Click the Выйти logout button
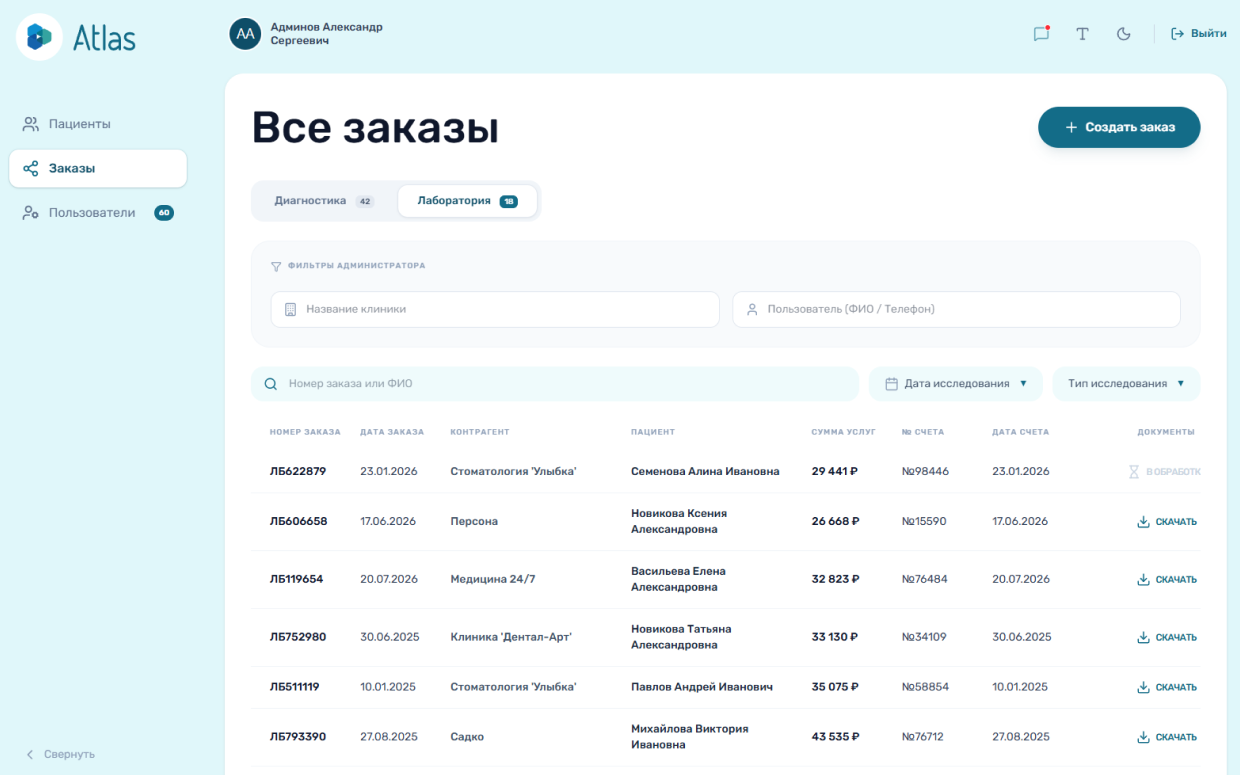Image resolution: width=1240 pixels, height=775 pixels. 1198,33
